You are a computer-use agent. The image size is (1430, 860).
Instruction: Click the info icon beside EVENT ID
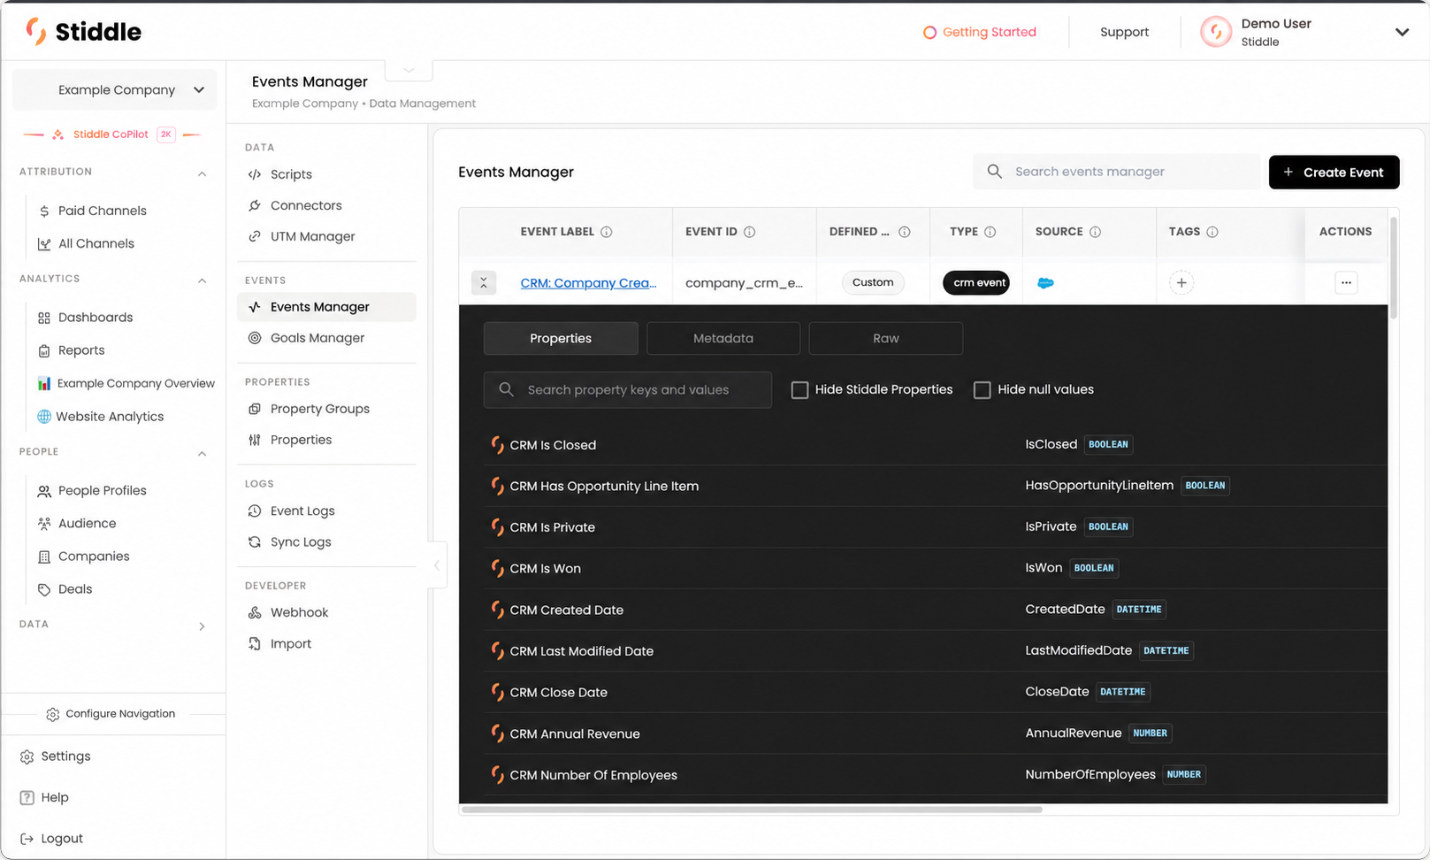pyautogui.click(x=749, y=232)
